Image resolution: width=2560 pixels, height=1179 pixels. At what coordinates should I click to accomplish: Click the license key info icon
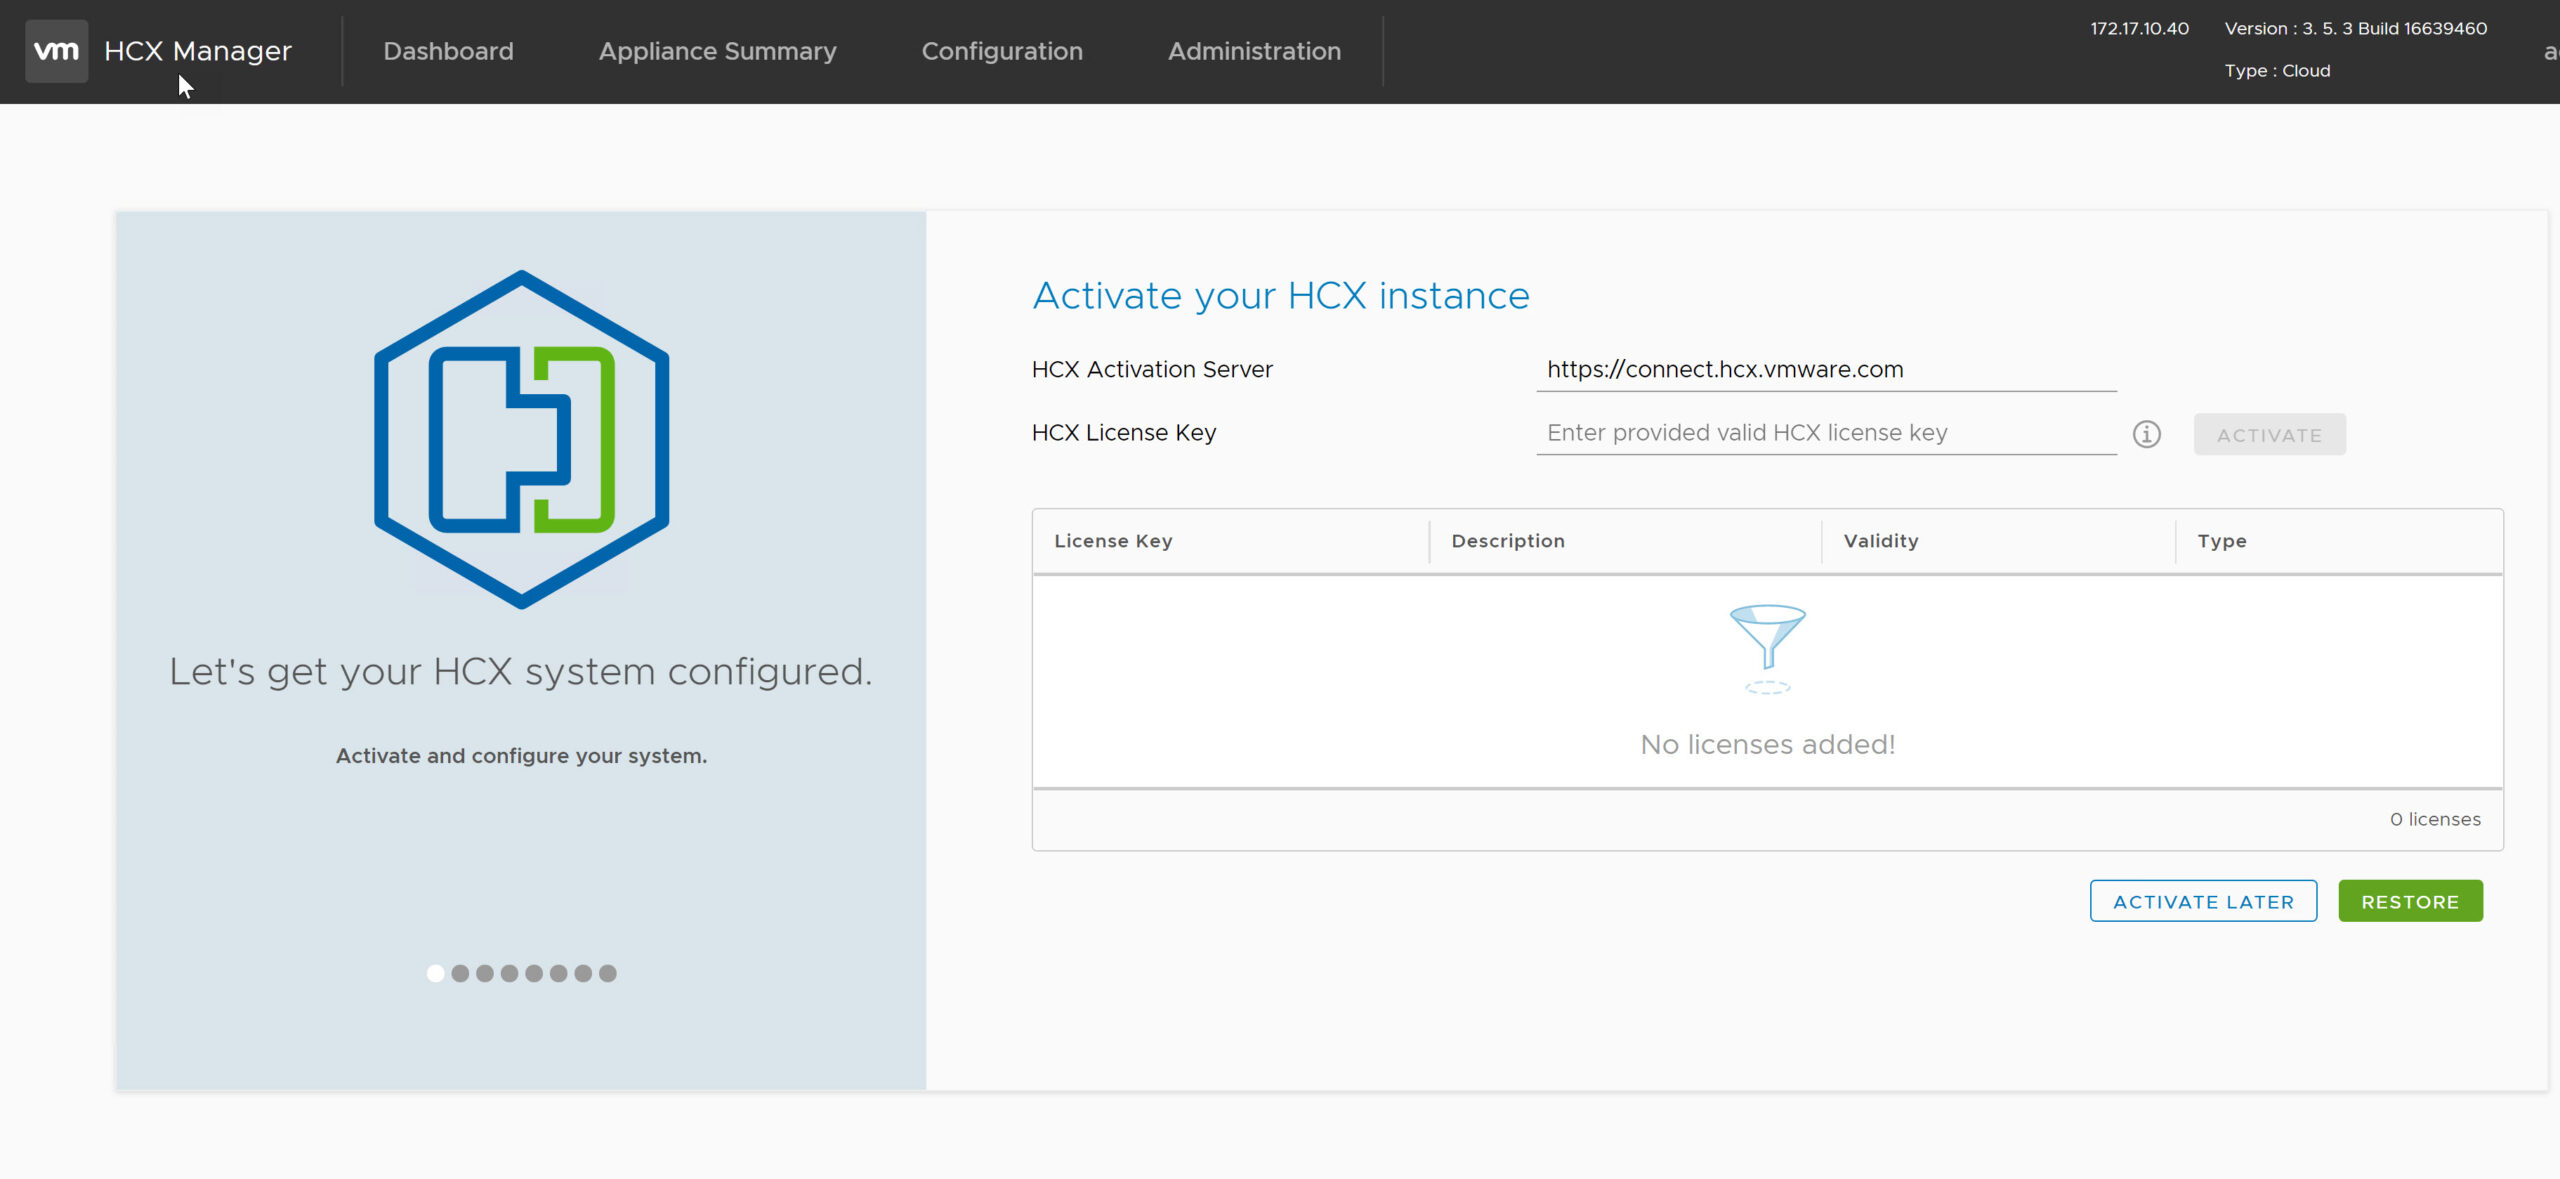2146,434
